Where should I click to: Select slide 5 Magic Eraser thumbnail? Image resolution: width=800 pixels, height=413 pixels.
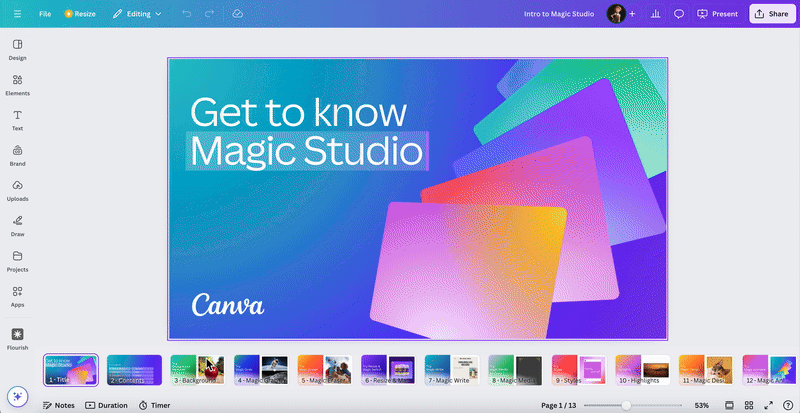click(x=324, y=370)
